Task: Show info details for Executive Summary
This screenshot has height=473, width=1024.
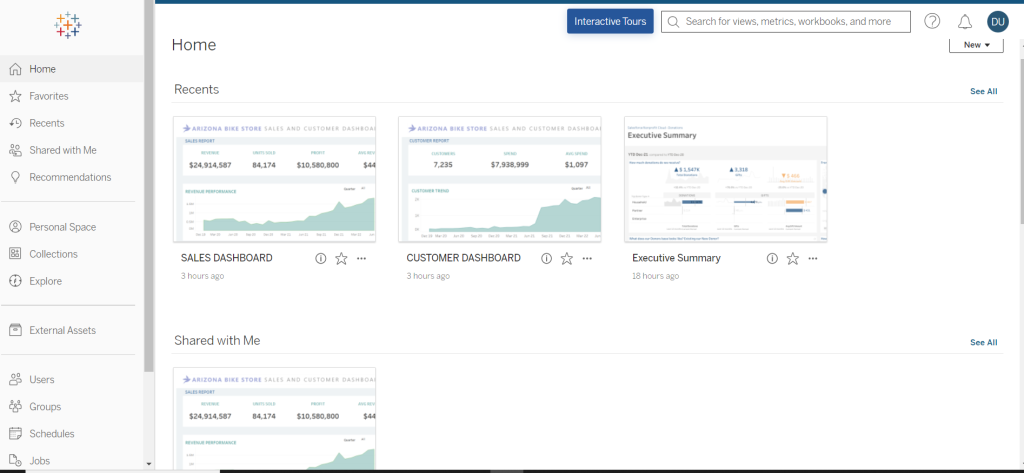Action: tap(772, 258)
